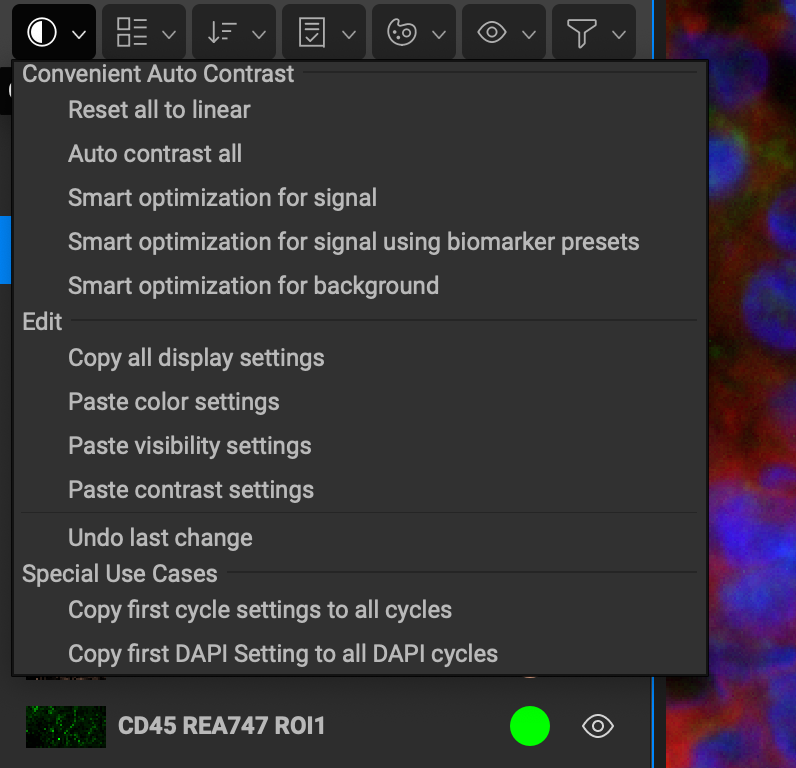Select Reset all to linear

click(x=360, y=110)
